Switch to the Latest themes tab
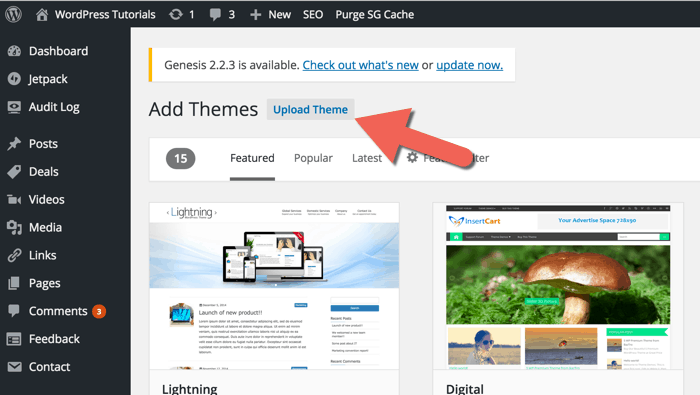The image size is (700, 395). 367,158
